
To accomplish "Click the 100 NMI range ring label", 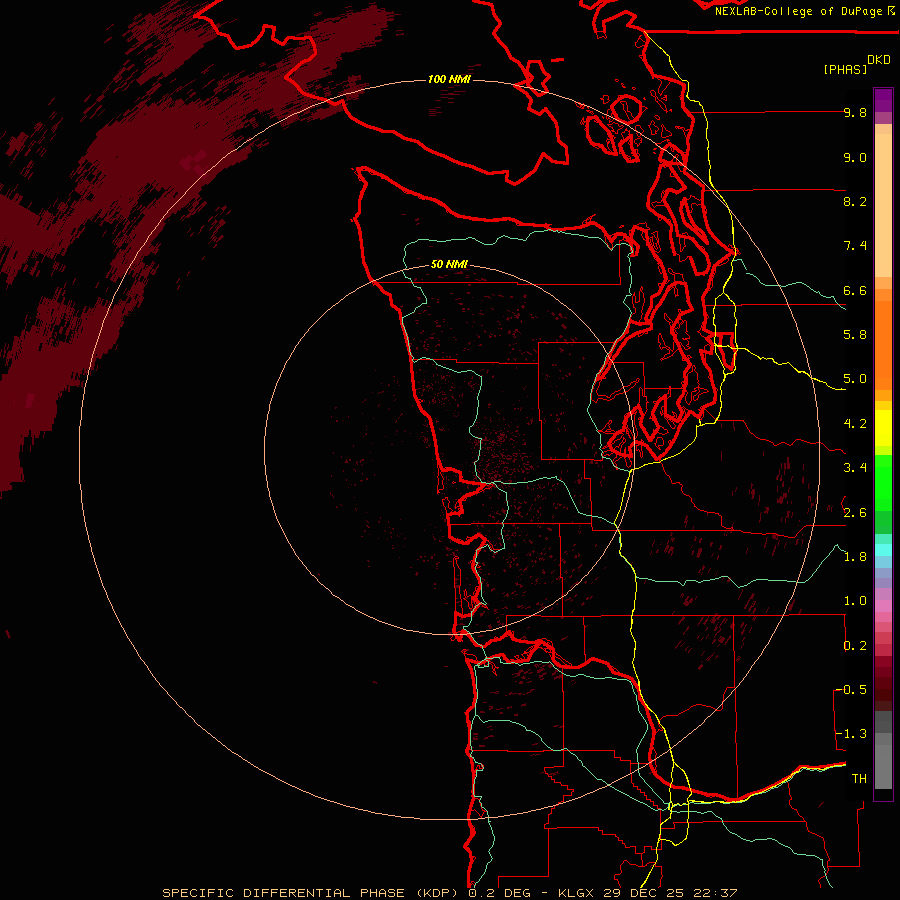I will point(449,79).
